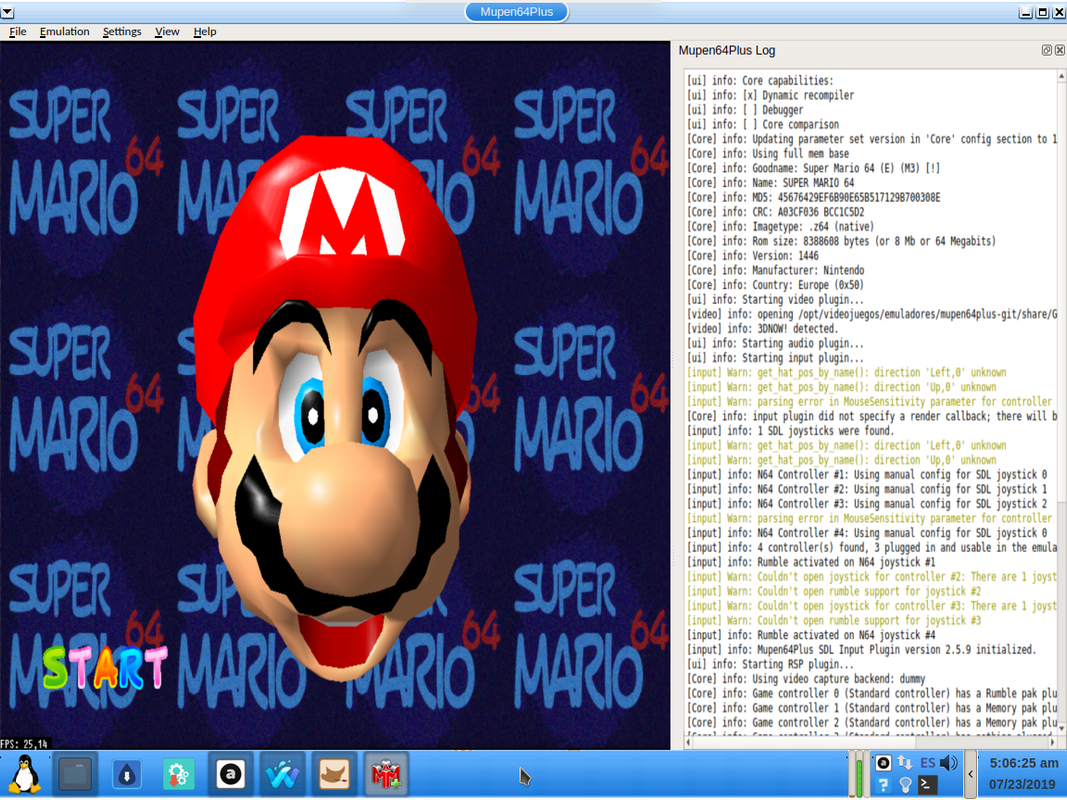
Task: Click the blue download-drop taskbar icon
Action: tap(127, 774)
